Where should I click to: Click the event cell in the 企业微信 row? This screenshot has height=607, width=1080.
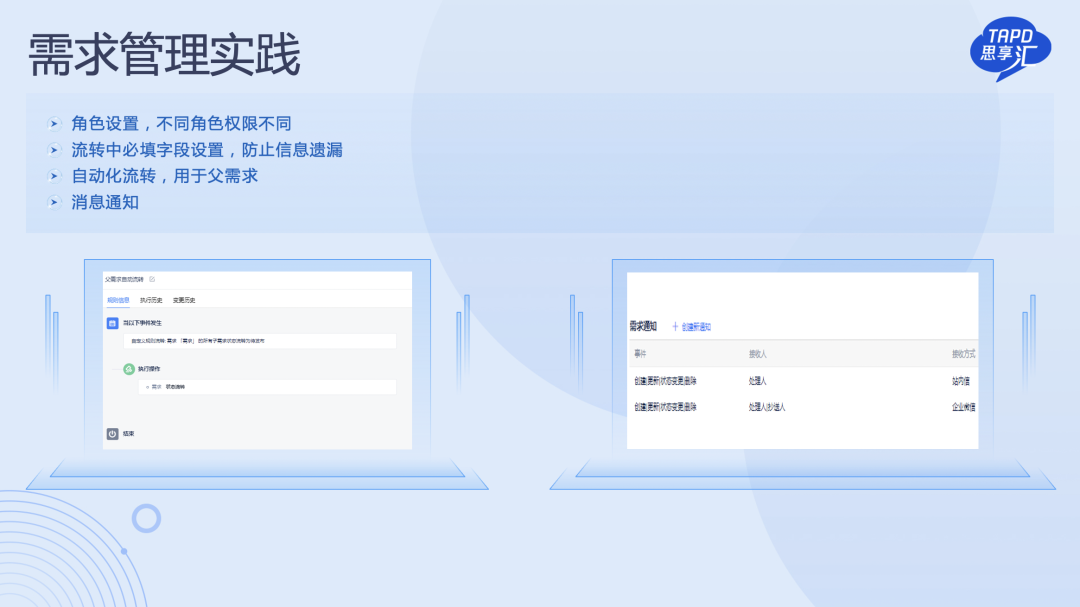coord(665,407)
